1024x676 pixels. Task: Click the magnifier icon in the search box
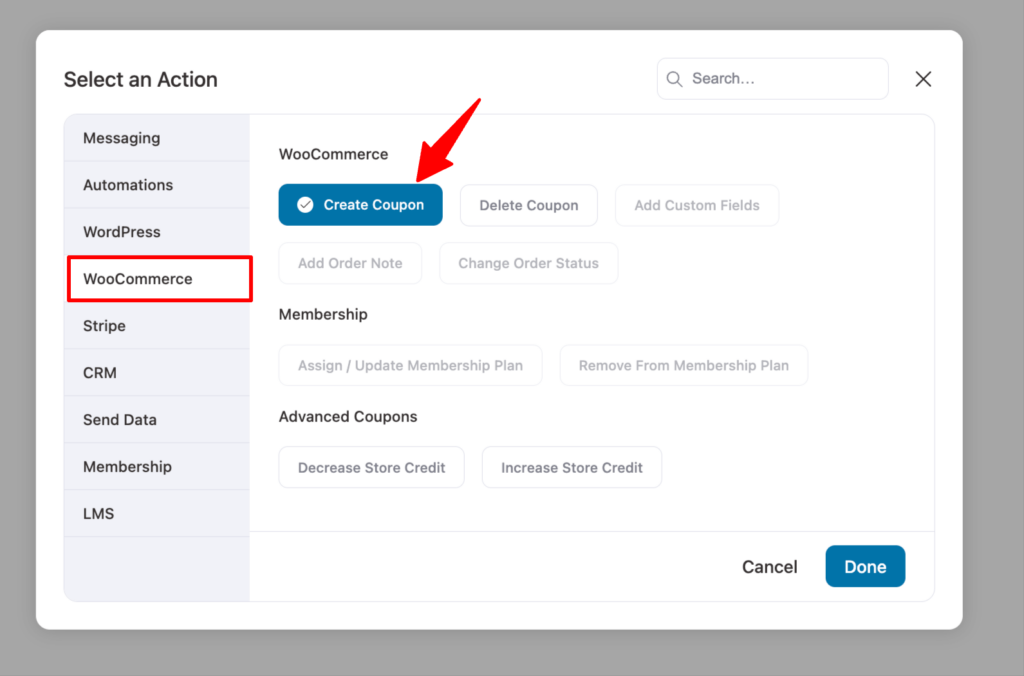click(x=674, y=79)
